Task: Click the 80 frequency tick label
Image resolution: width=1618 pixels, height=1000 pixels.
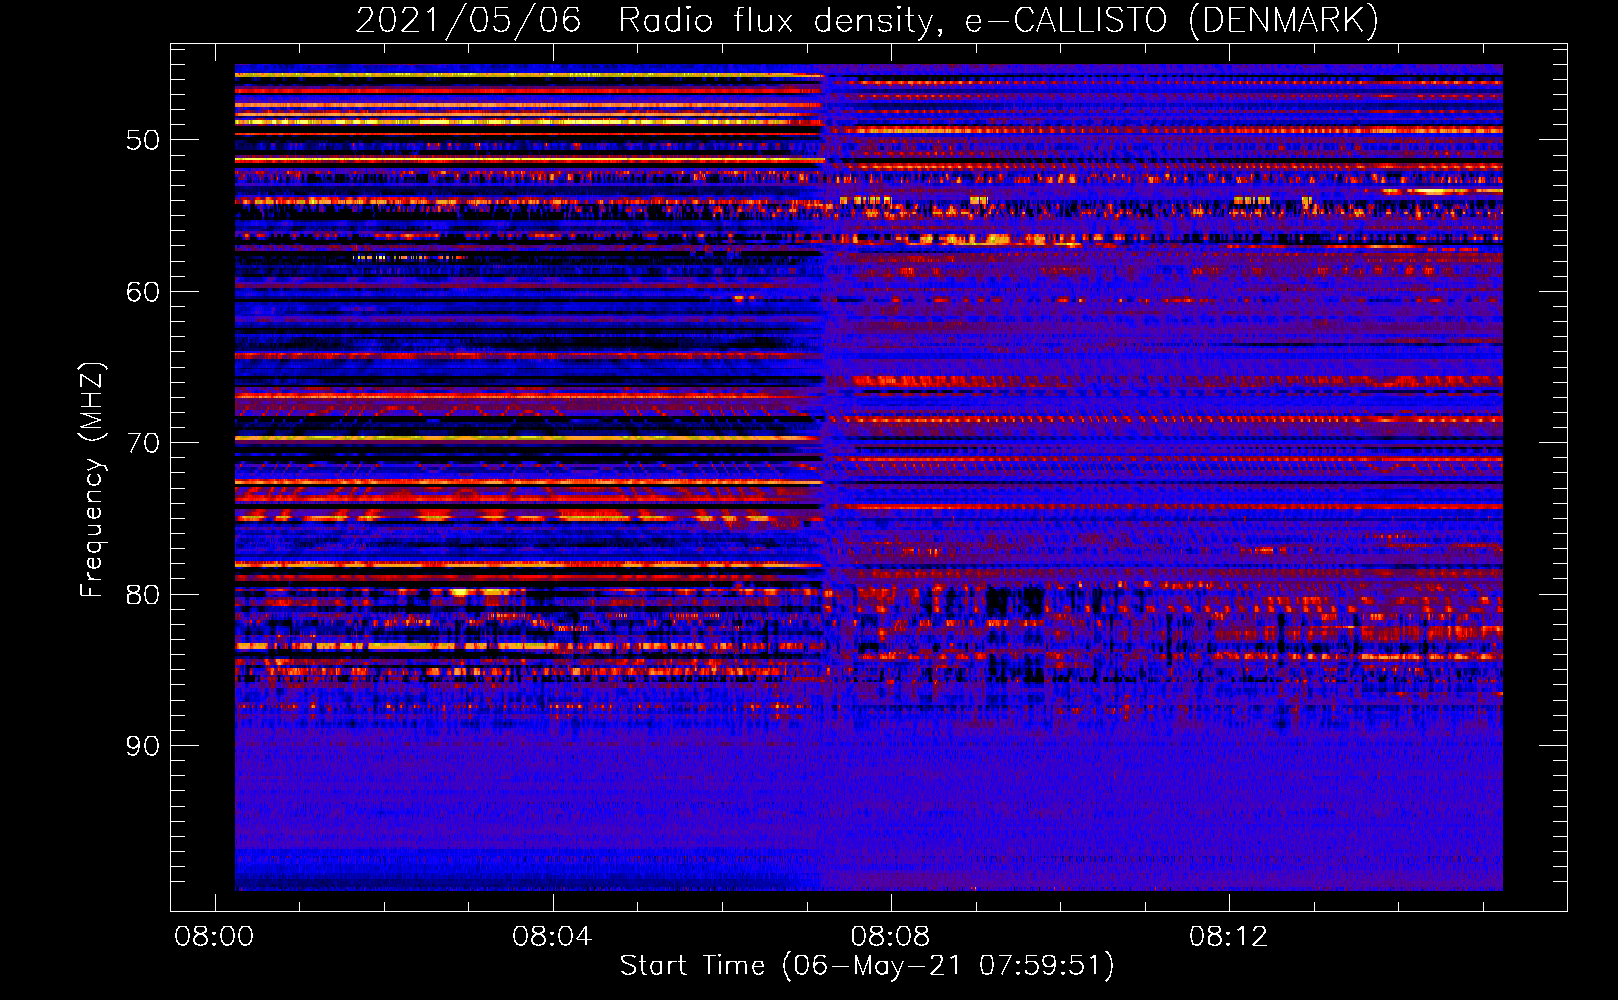Action: tap(143, 595)
